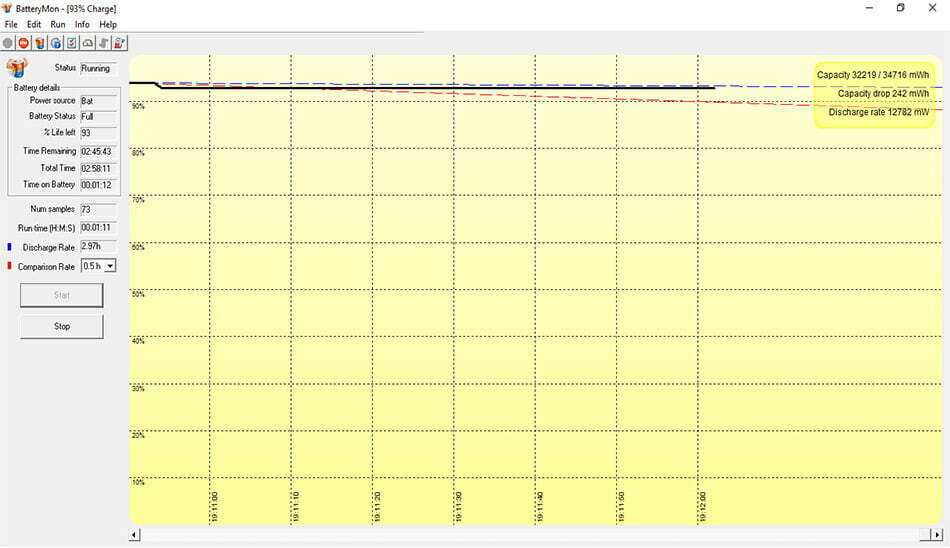Click the graph scroll right arrow
The width and height of the screenshot is (950, 548).
[x=937, y=535]
